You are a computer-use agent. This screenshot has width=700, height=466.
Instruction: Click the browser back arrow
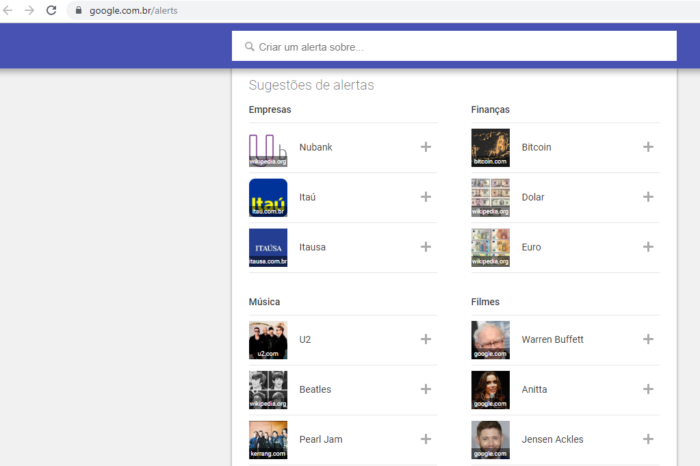click(8, 10)
